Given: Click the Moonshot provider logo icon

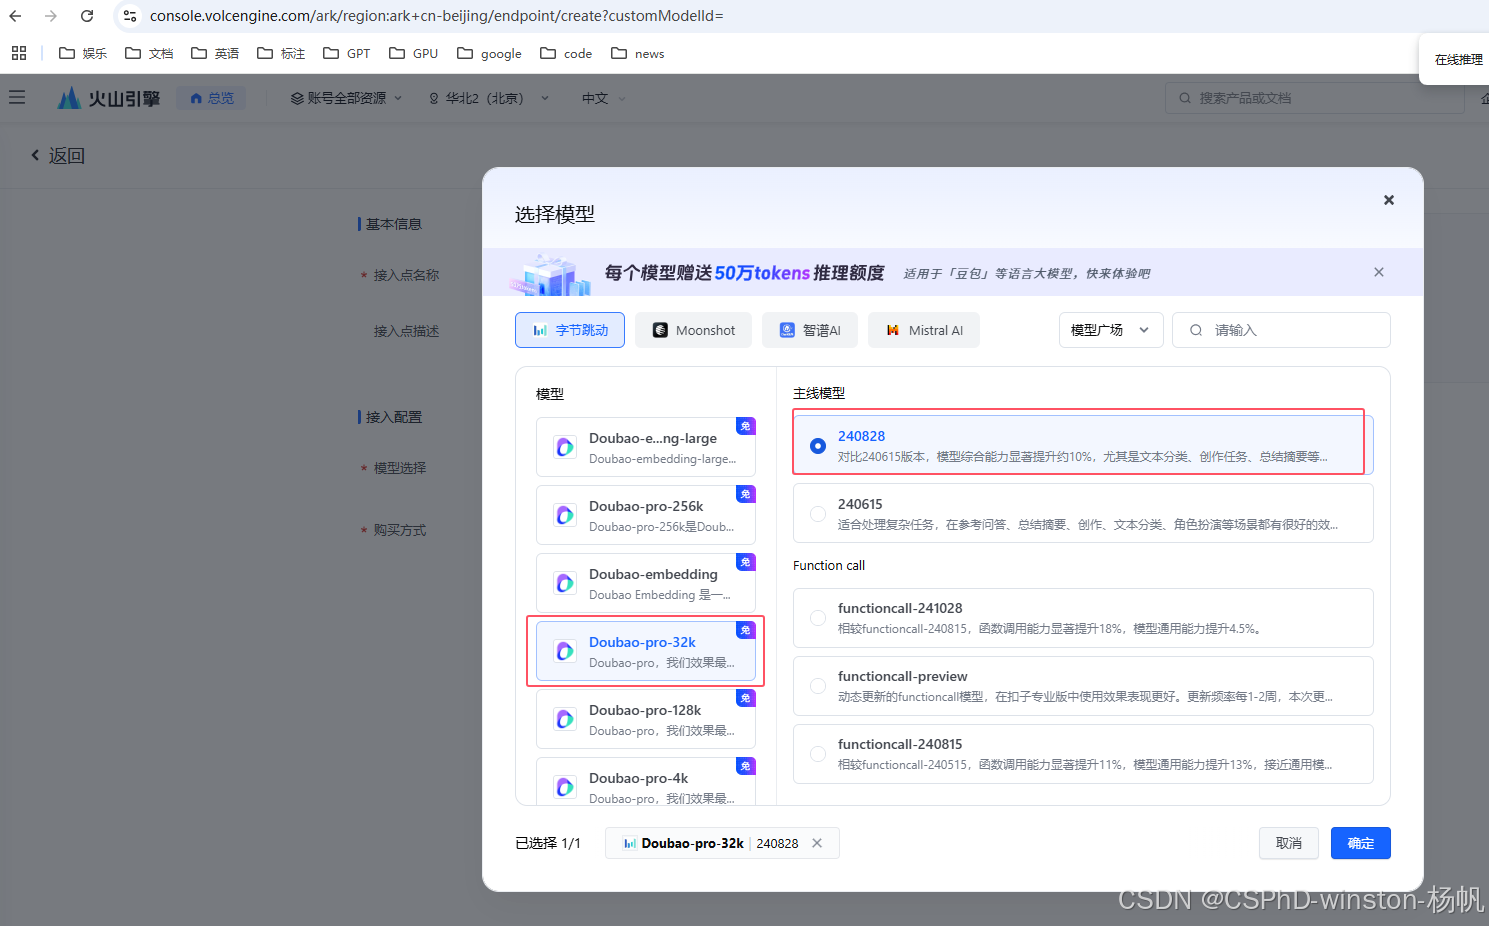Looking at the screenshot, I should (x=660, y=330).
